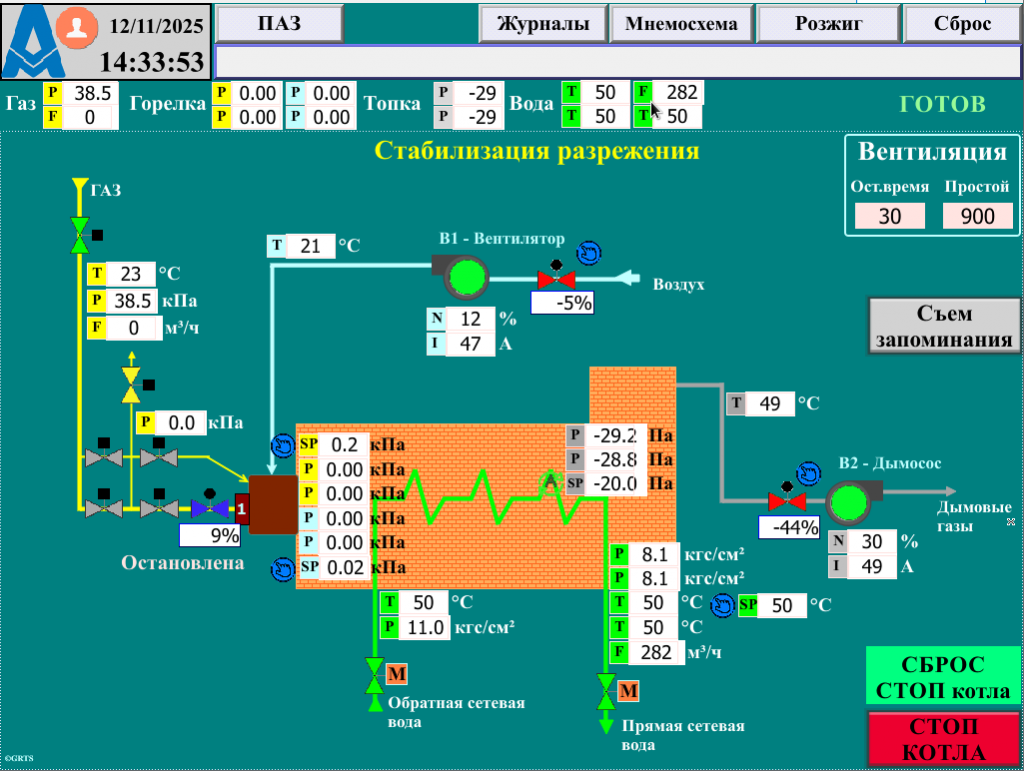Viewport: 1024px width, 771px height.
Task: Toggle manual mode hand icon beside SP 0.2 кПа
Action: click(283, 445)
